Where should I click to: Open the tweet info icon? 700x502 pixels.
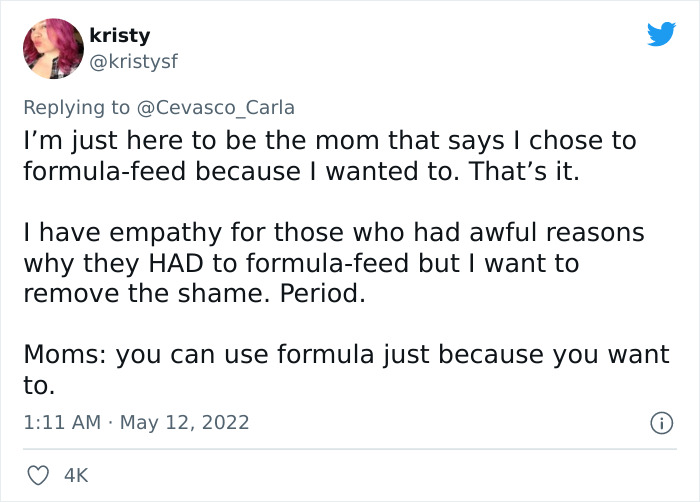click(660, 424)
